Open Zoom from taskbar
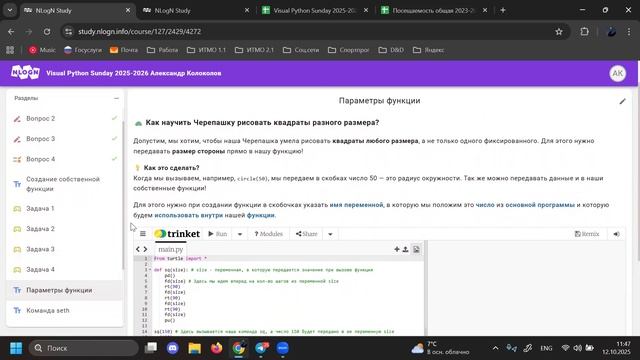Viewport: 640px width, 360px height. tap(283, 348)
